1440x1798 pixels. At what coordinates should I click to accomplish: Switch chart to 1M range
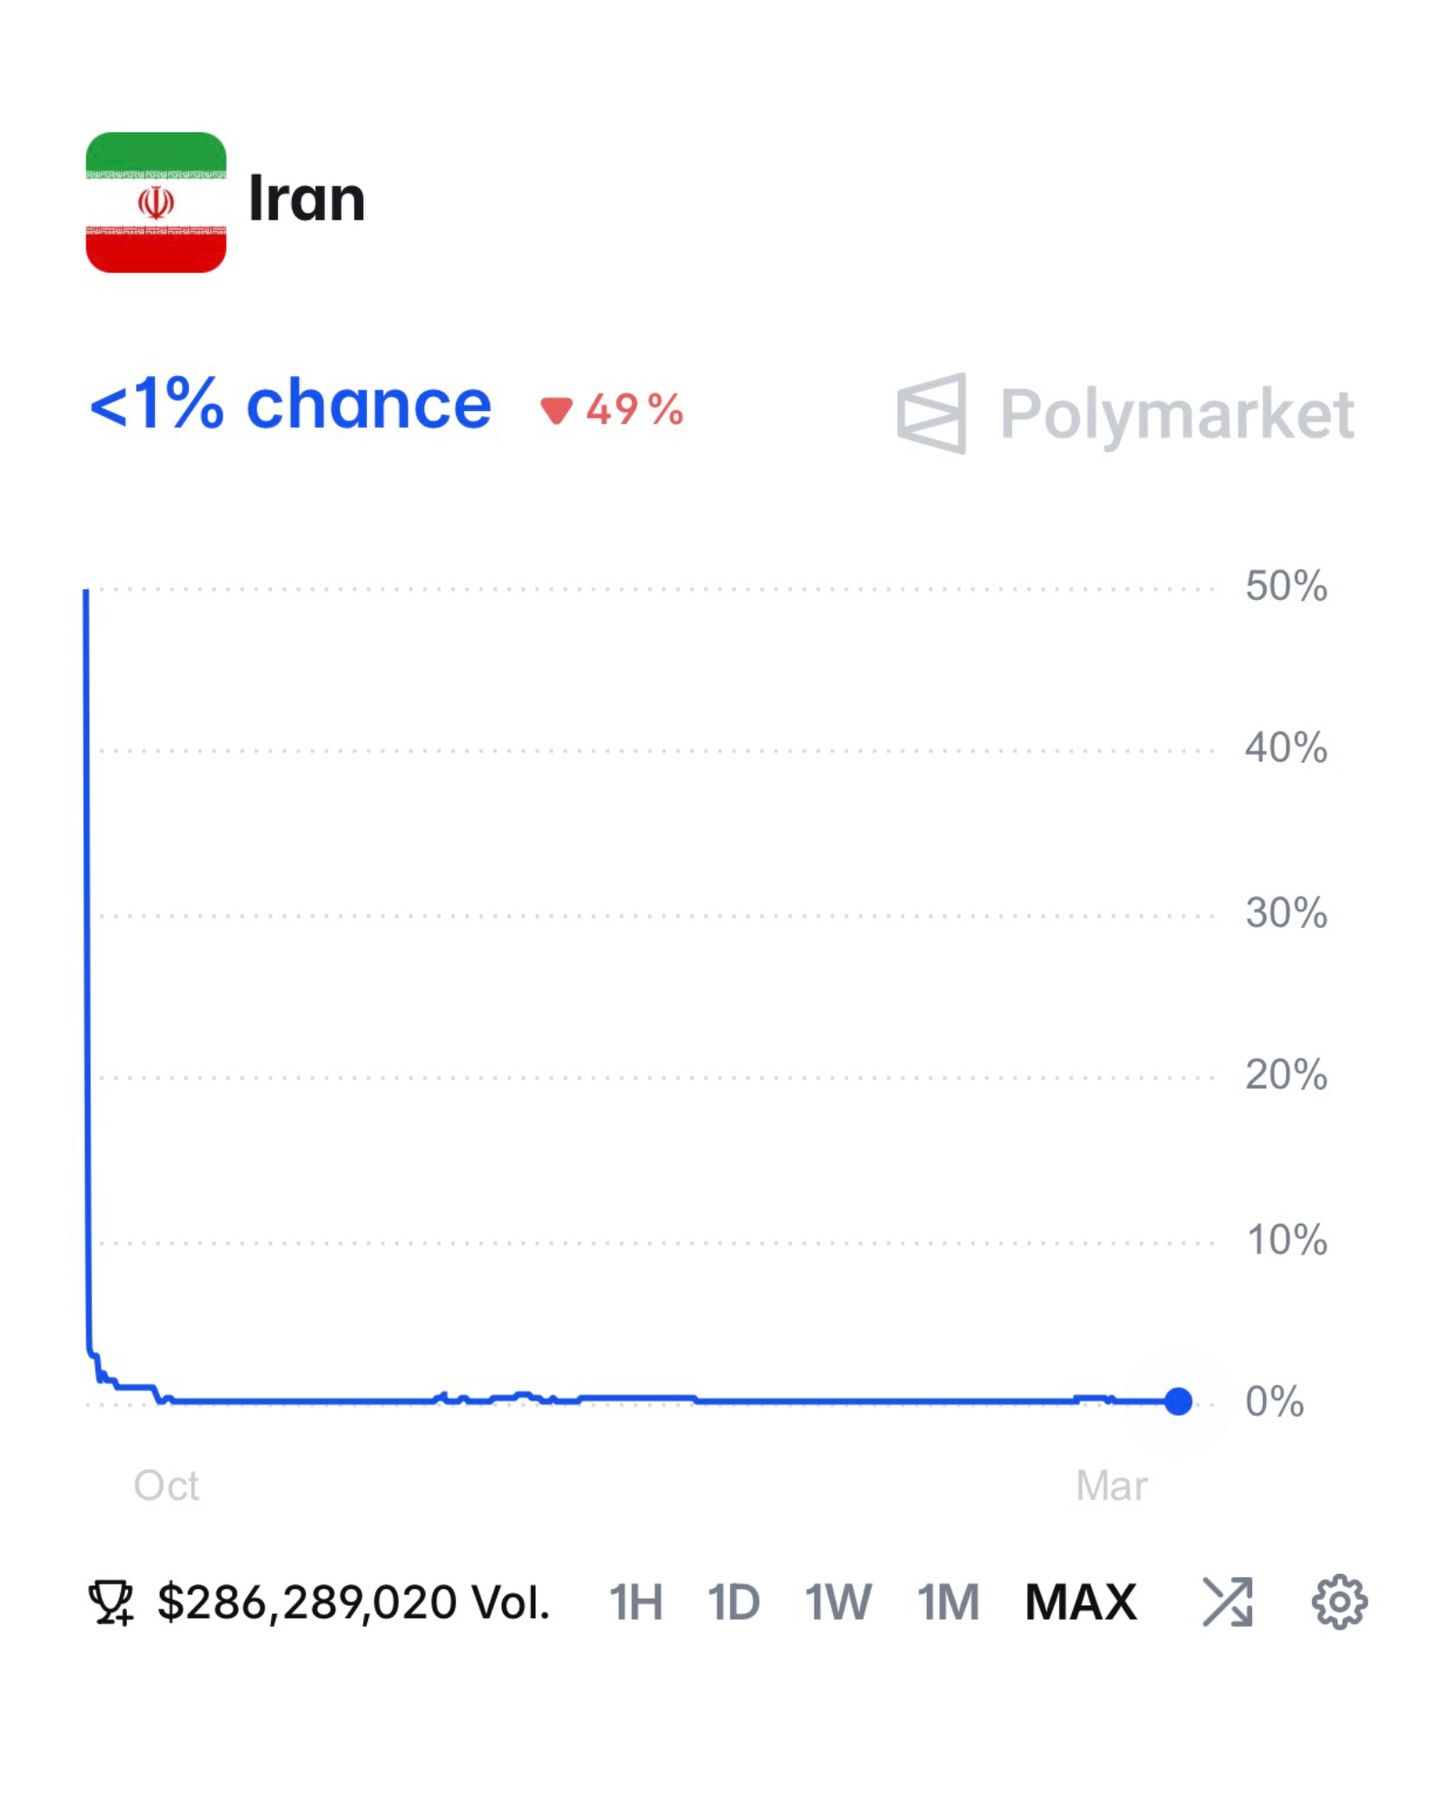tap(948, 1602)
